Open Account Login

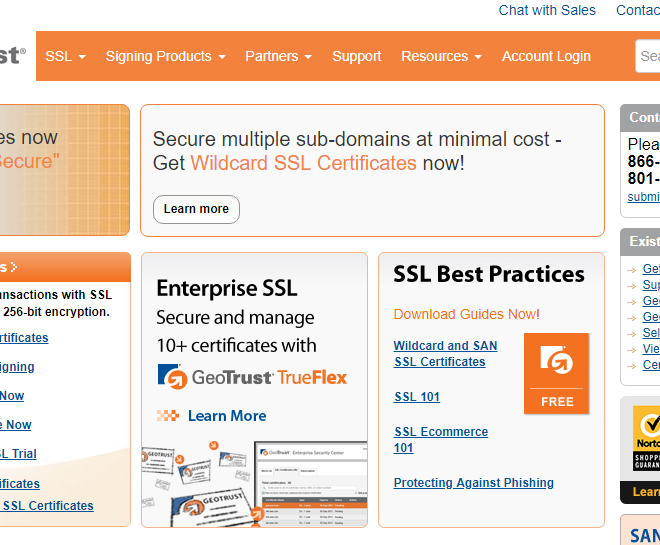pos(546,56)
